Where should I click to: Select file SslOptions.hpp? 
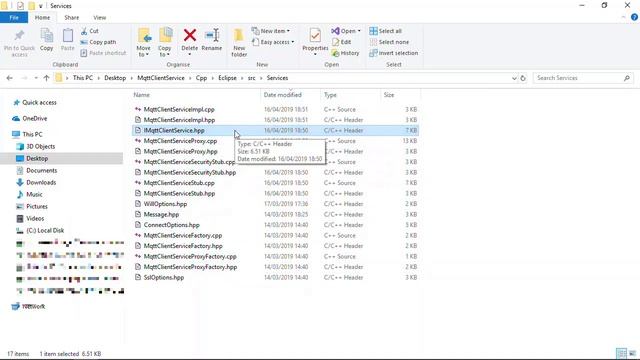point(164,278)
